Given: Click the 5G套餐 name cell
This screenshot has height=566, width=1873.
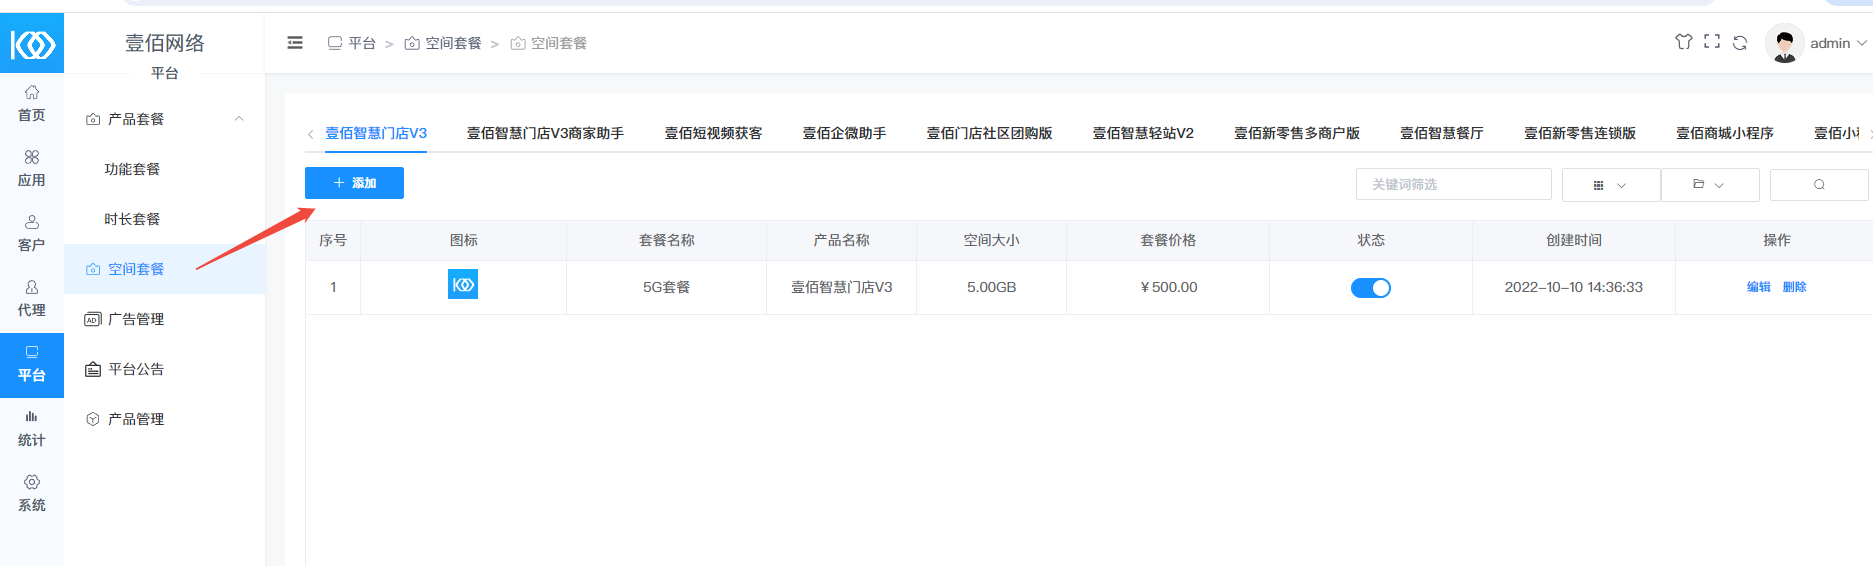Looking at the screenshot, I should coord(666,287).
